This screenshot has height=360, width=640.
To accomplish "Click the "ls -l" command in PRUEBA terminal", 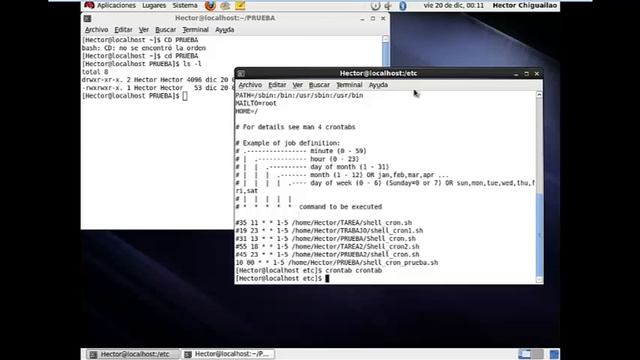I will [192, 64].
